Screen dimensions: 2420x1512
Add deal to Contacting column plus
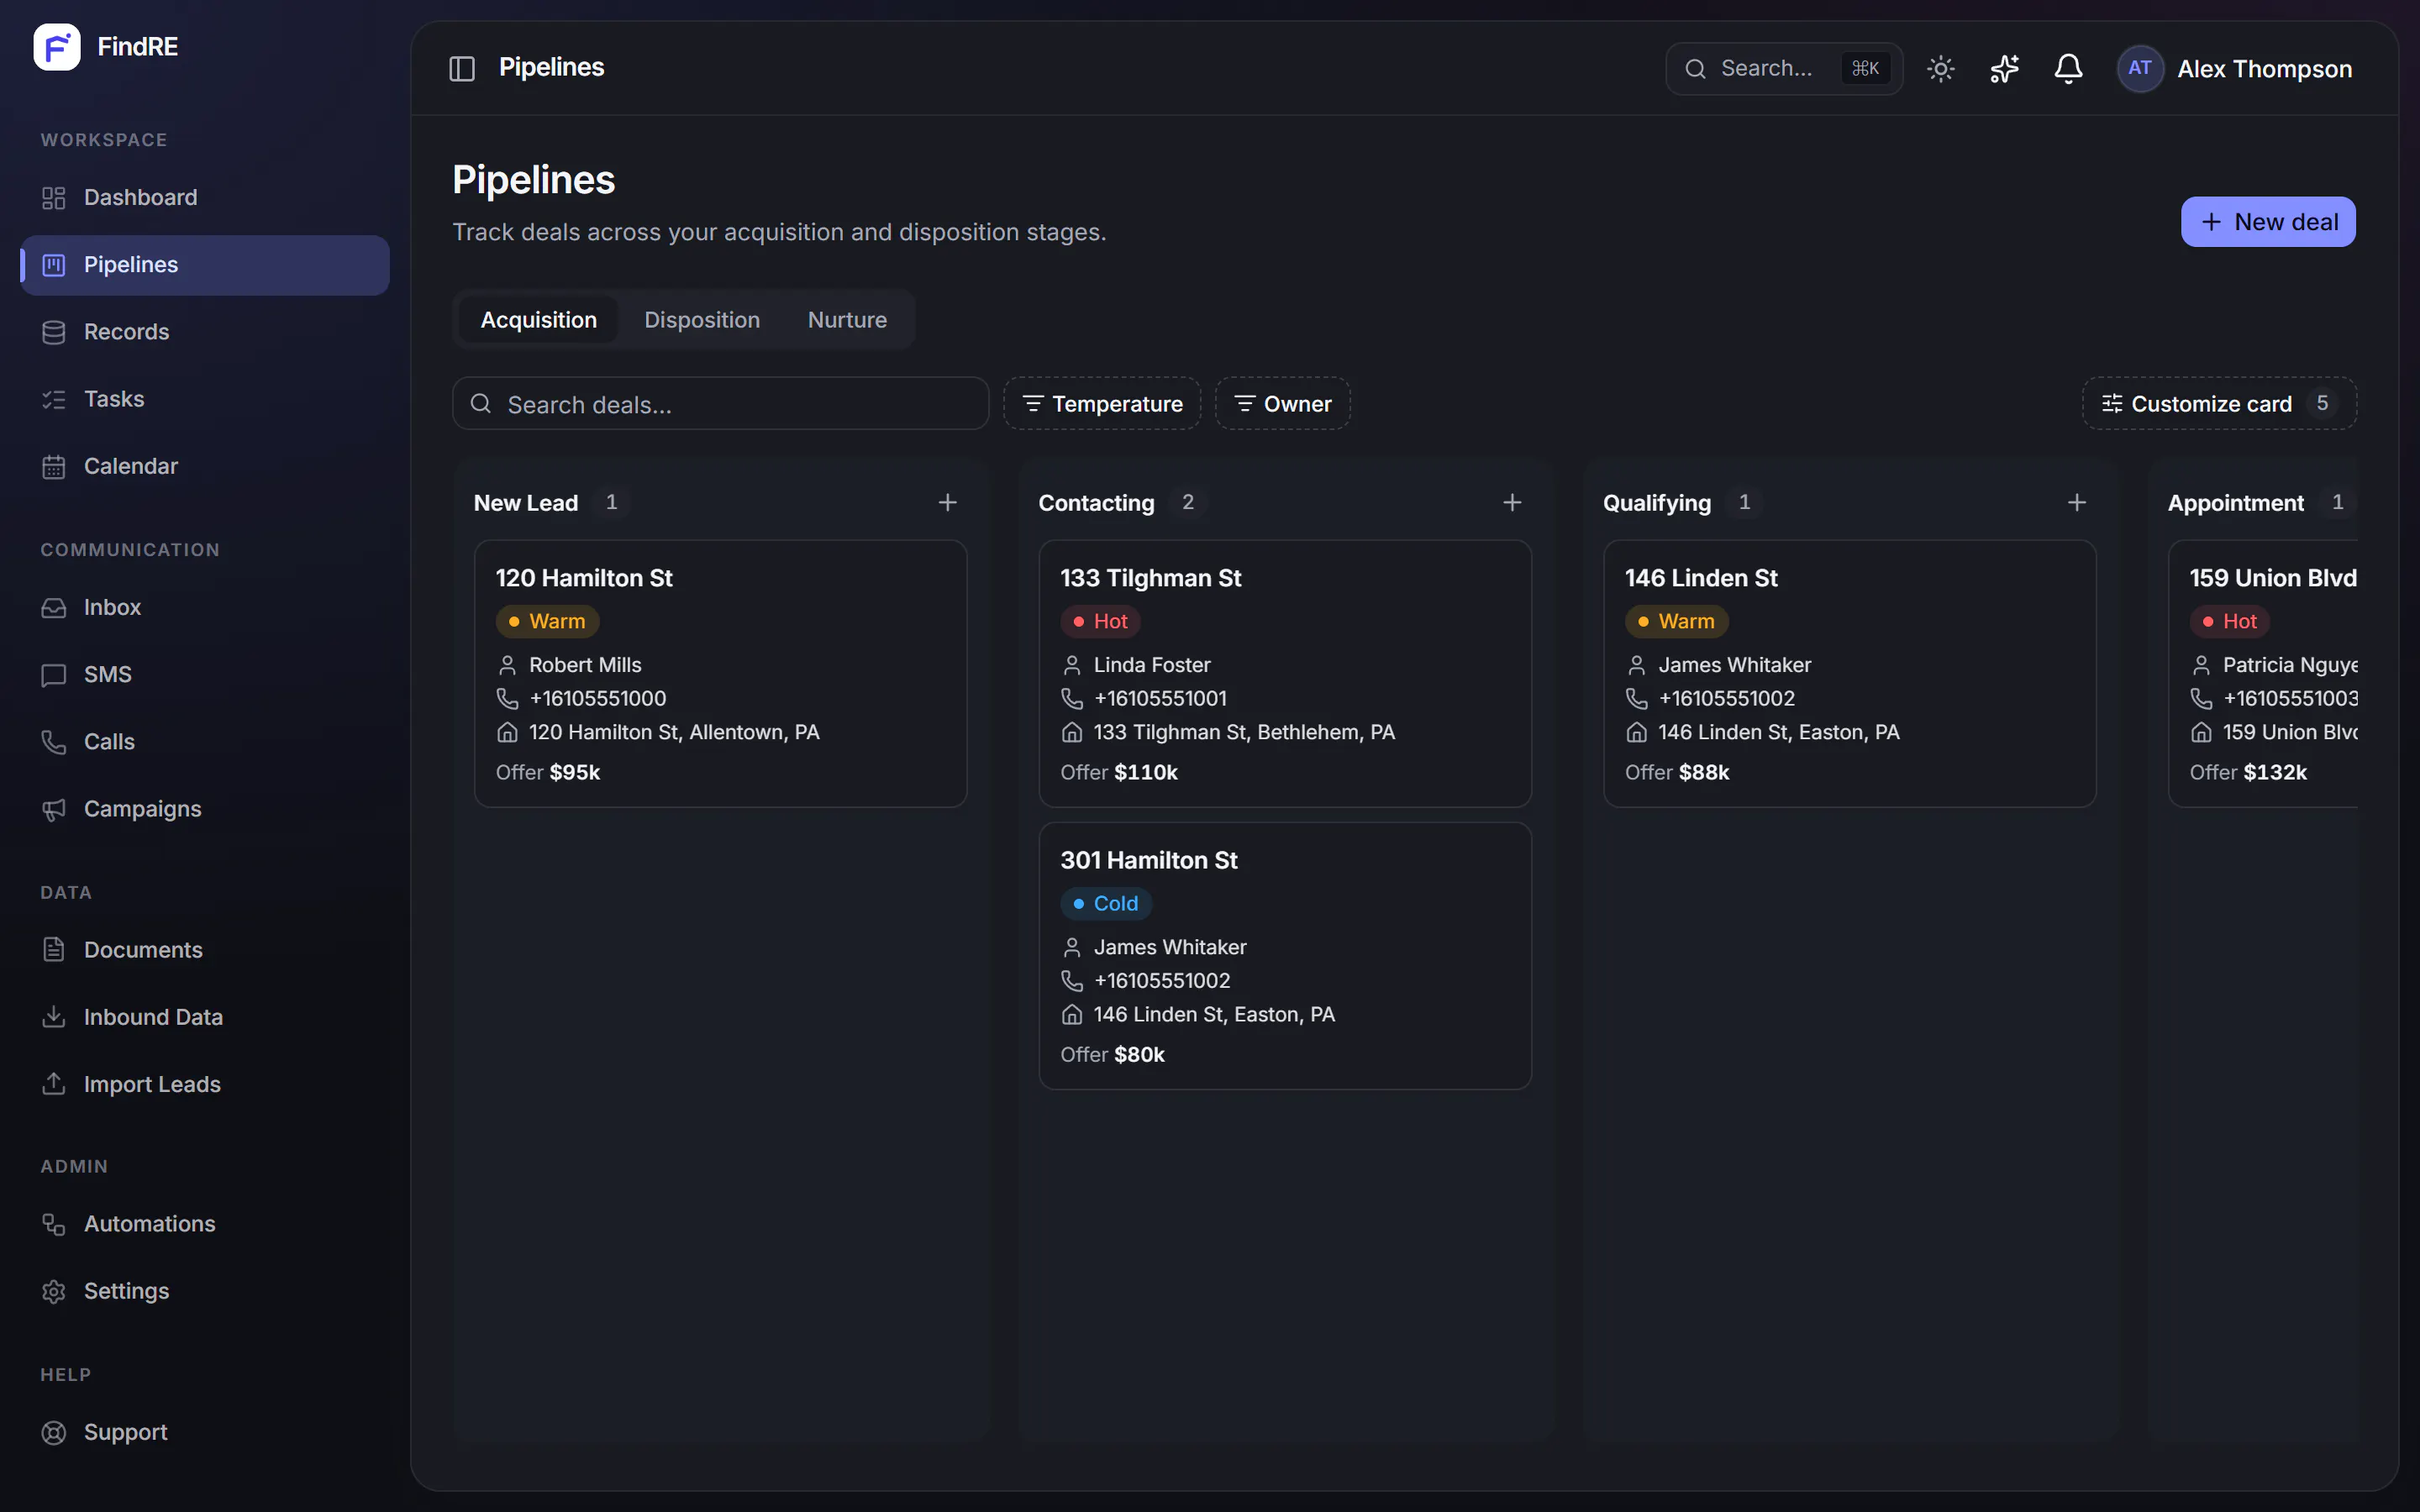[1512, 502]
